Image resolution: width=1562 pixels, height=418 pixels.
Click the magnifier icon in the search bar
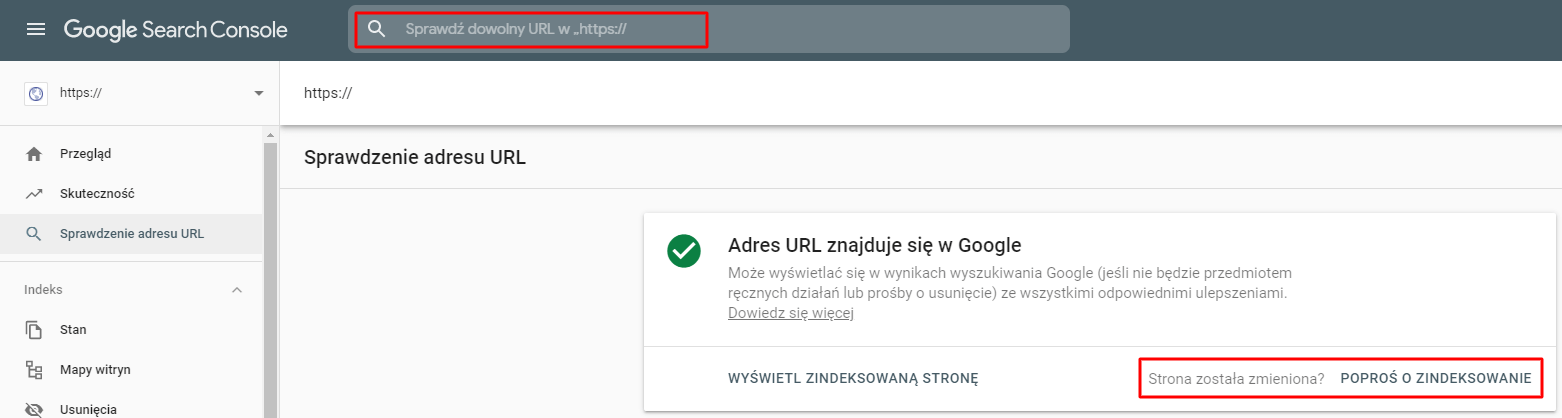tap(377, 29)
